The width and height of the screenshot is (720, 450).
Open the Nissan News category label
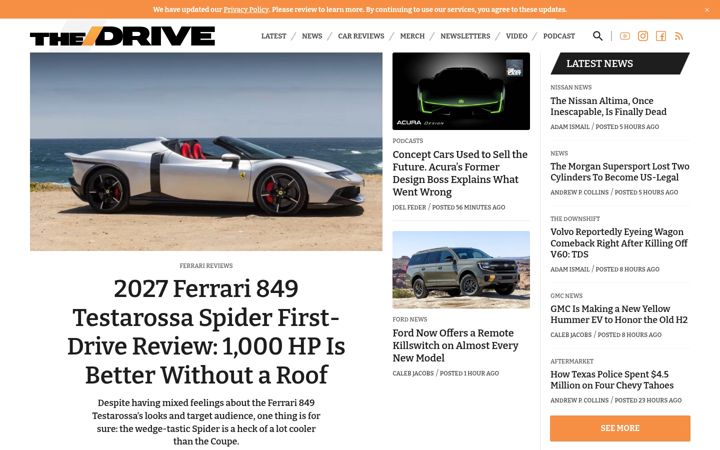571,87
